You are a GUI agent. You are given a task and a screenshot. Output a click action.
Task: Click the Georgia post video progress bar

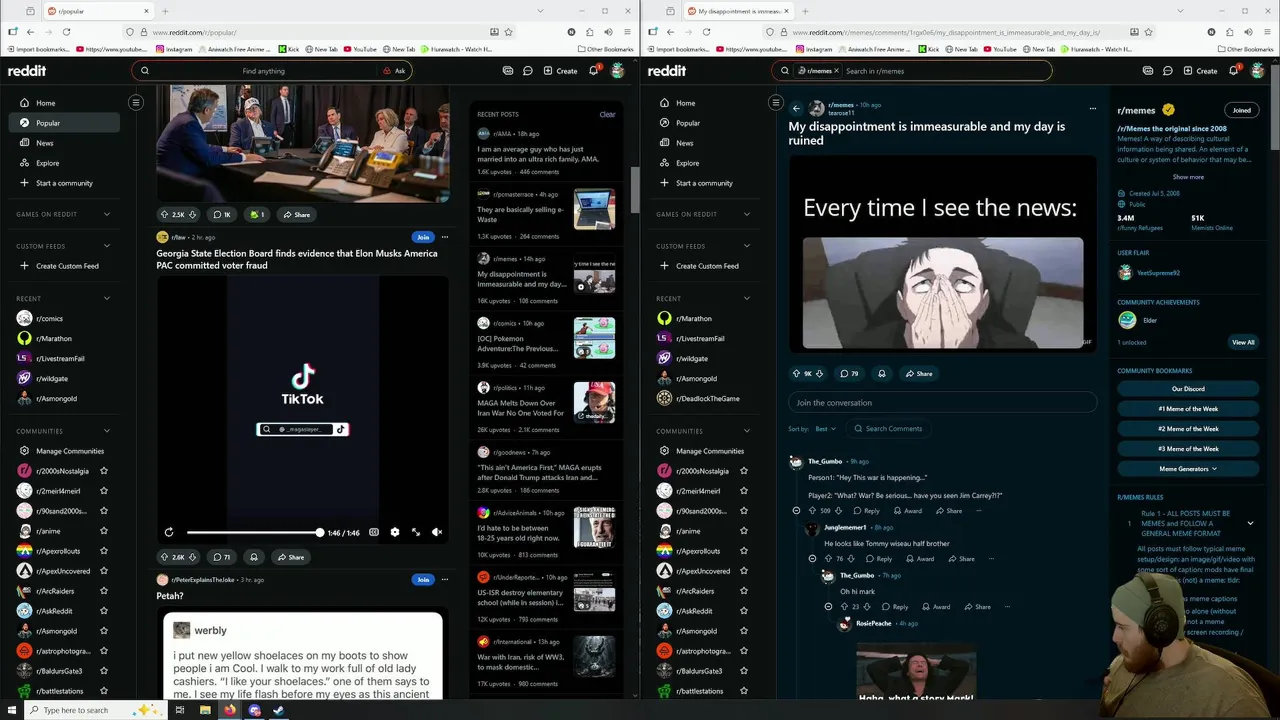click(253, 532)
